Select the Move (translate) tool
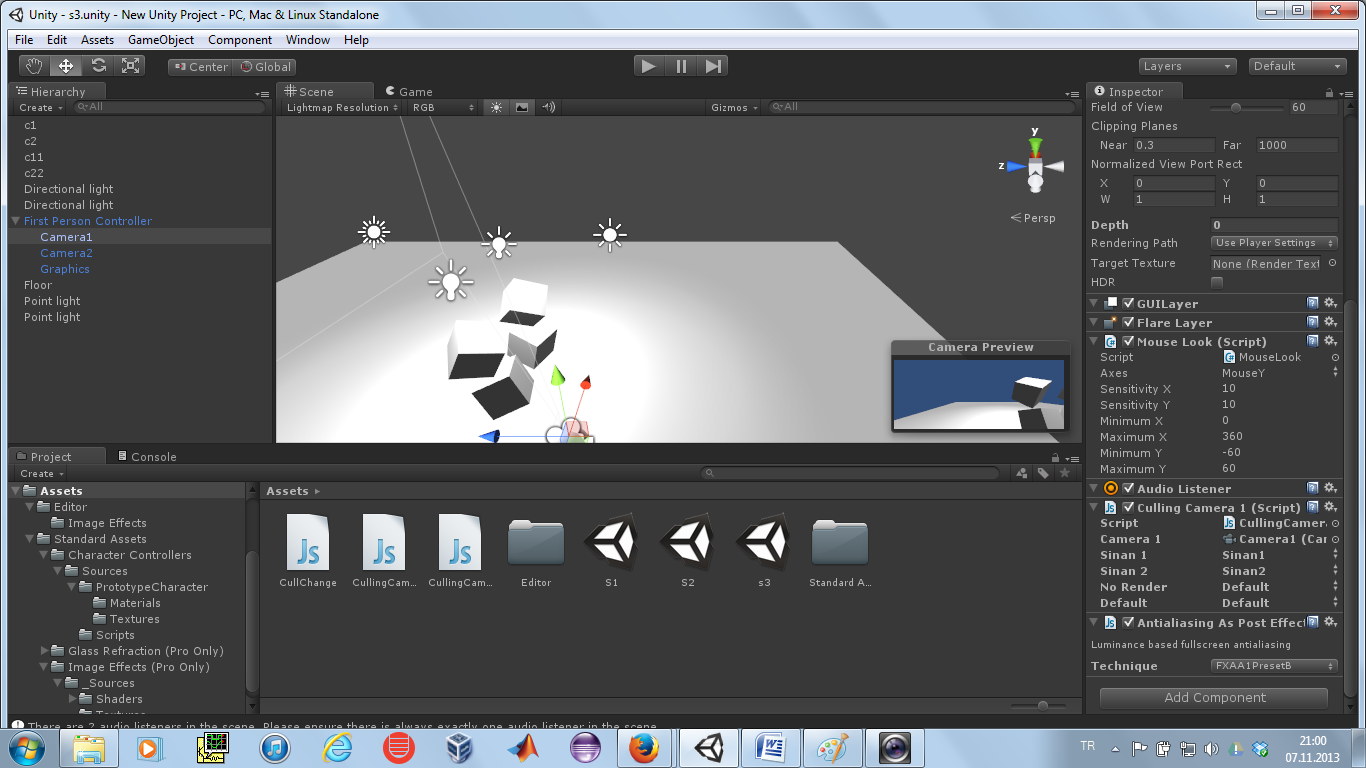Screen dimensions: 1366x768 point(66,66)
